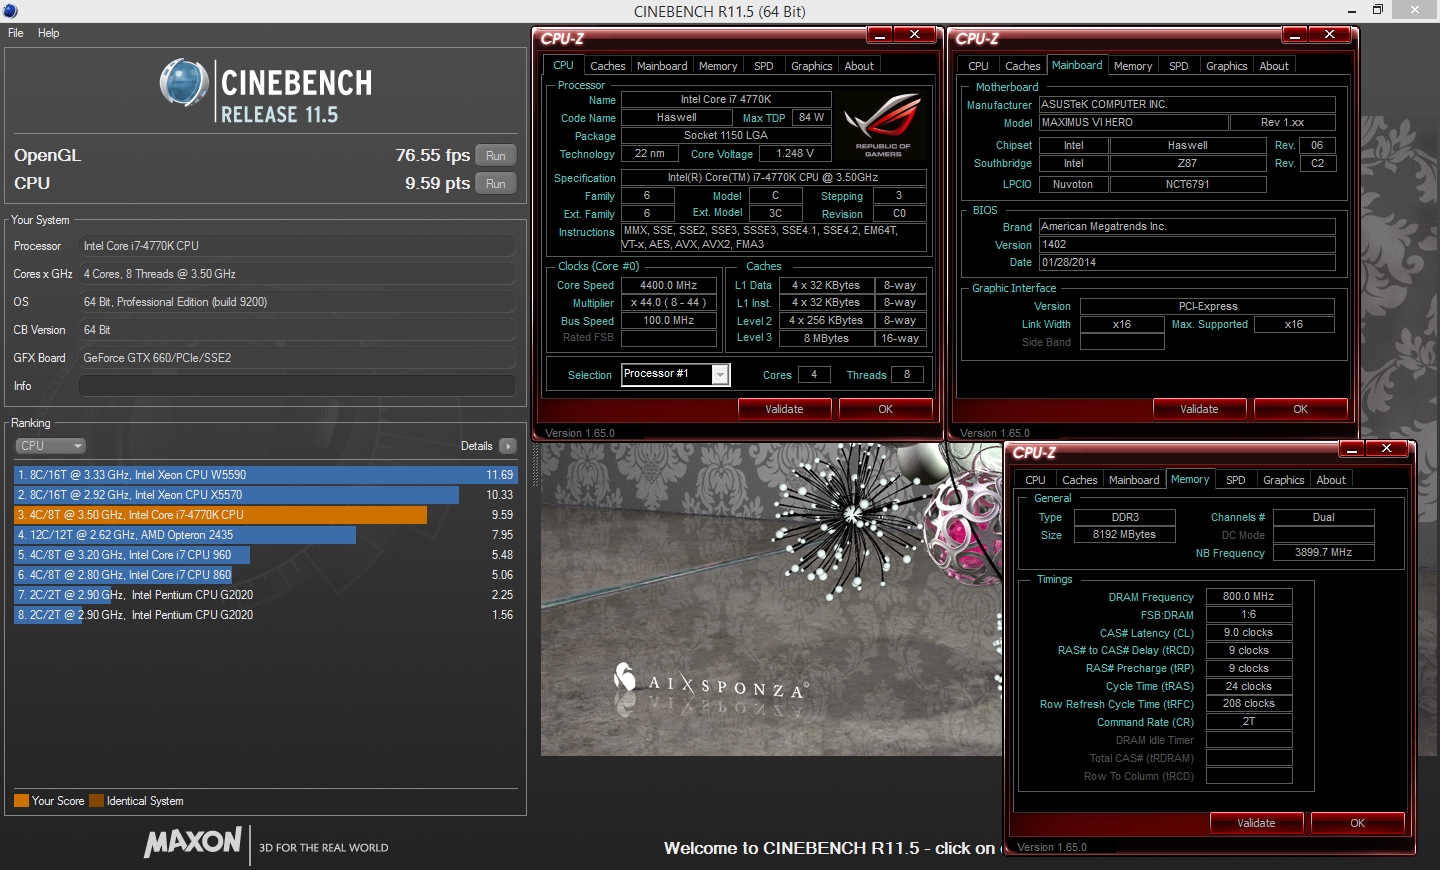The image size is (1440, 870).
Task: Click OK in Mainboard CPU-Z window
Action: 1300,409
